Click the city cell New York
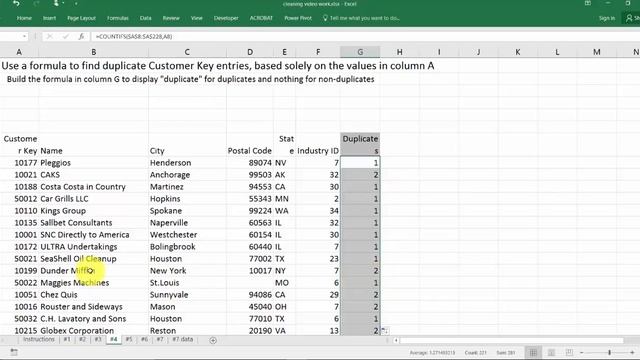The image size is (640, 360). pos(187,271)
